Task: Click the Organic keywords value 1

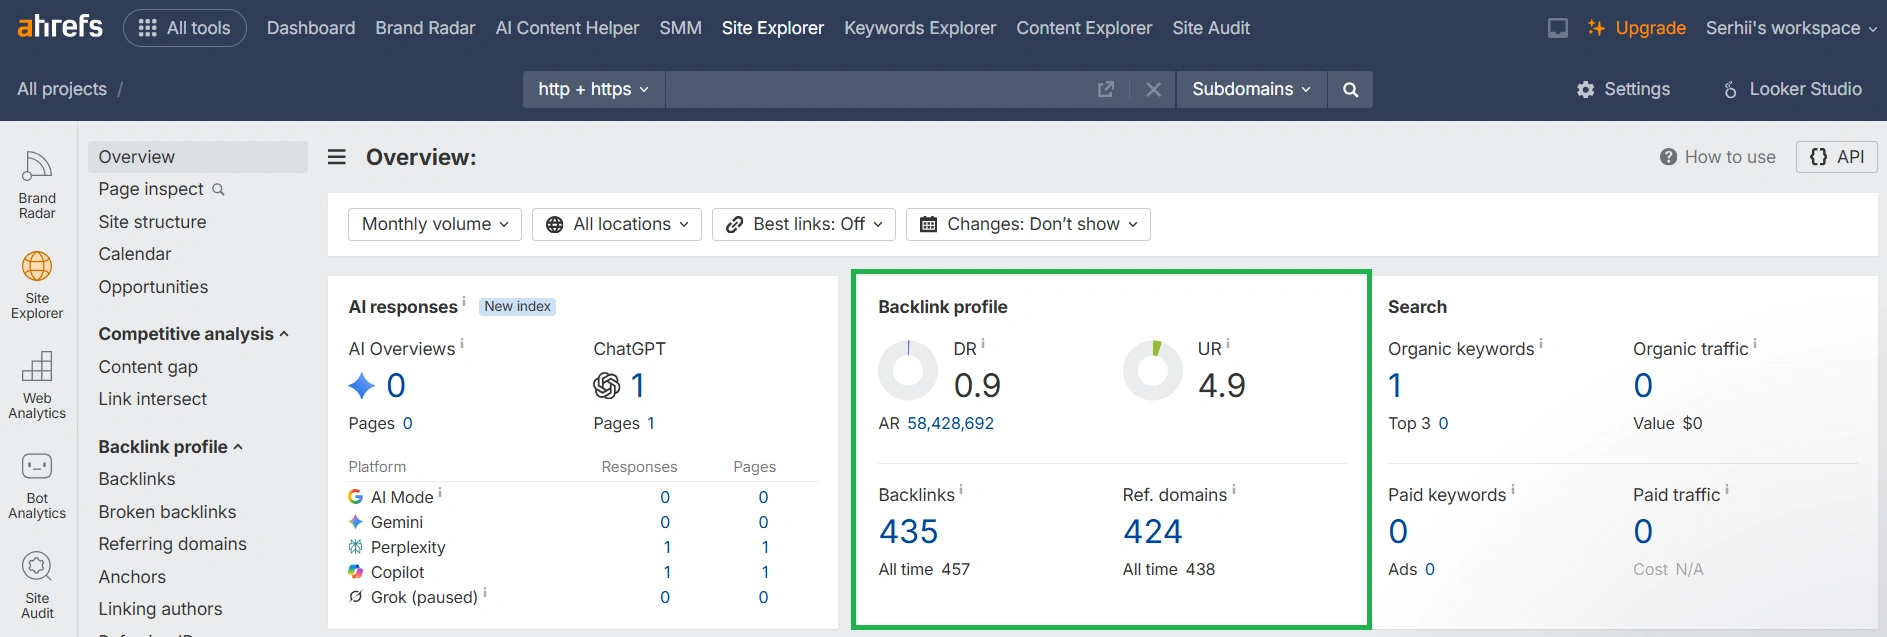Action: click(1395, 385)
